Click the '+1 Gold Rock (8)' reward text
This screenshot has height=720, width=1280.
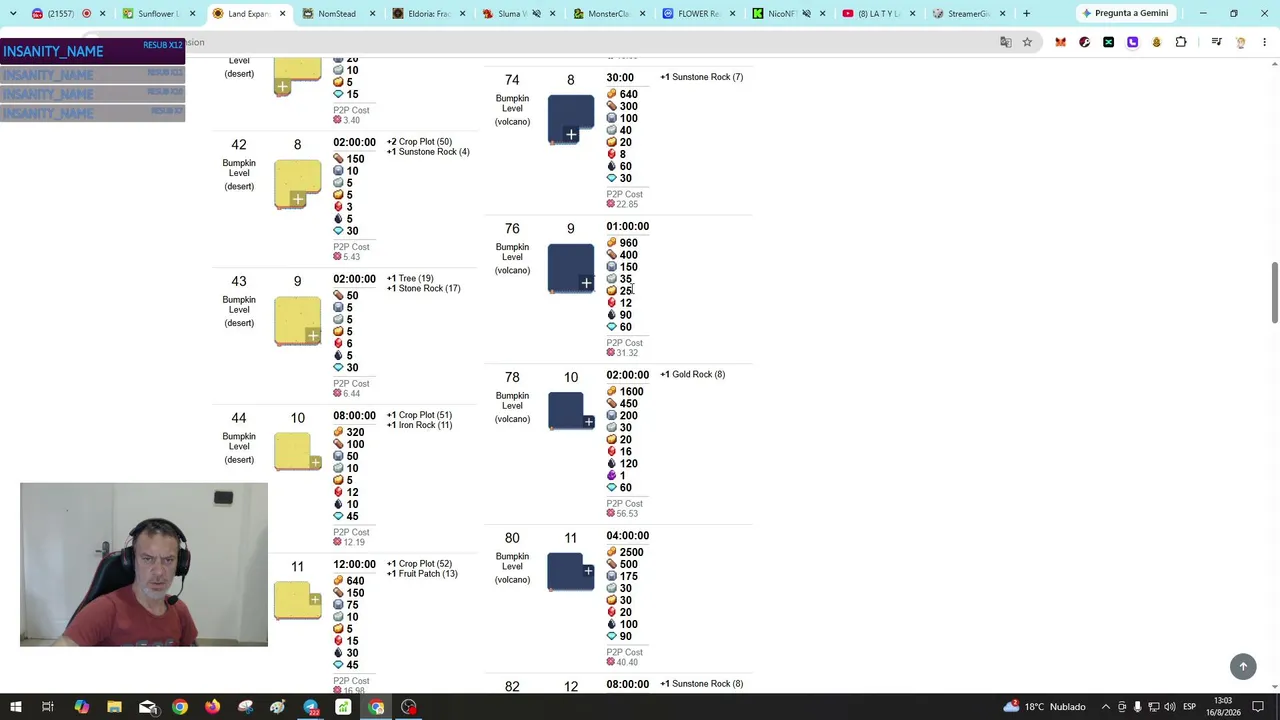pos(693,375)
